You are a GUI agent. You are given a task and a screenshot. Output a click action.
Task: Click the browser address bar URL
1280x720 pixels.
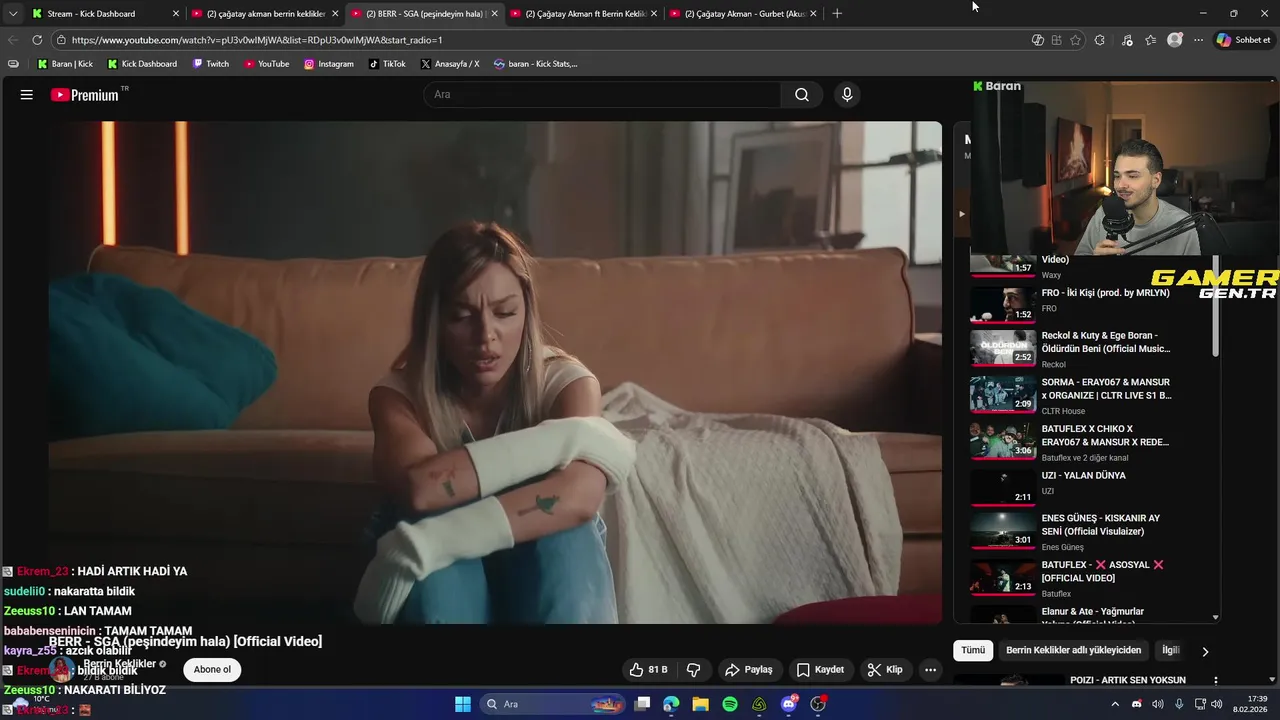pos(257,40)
